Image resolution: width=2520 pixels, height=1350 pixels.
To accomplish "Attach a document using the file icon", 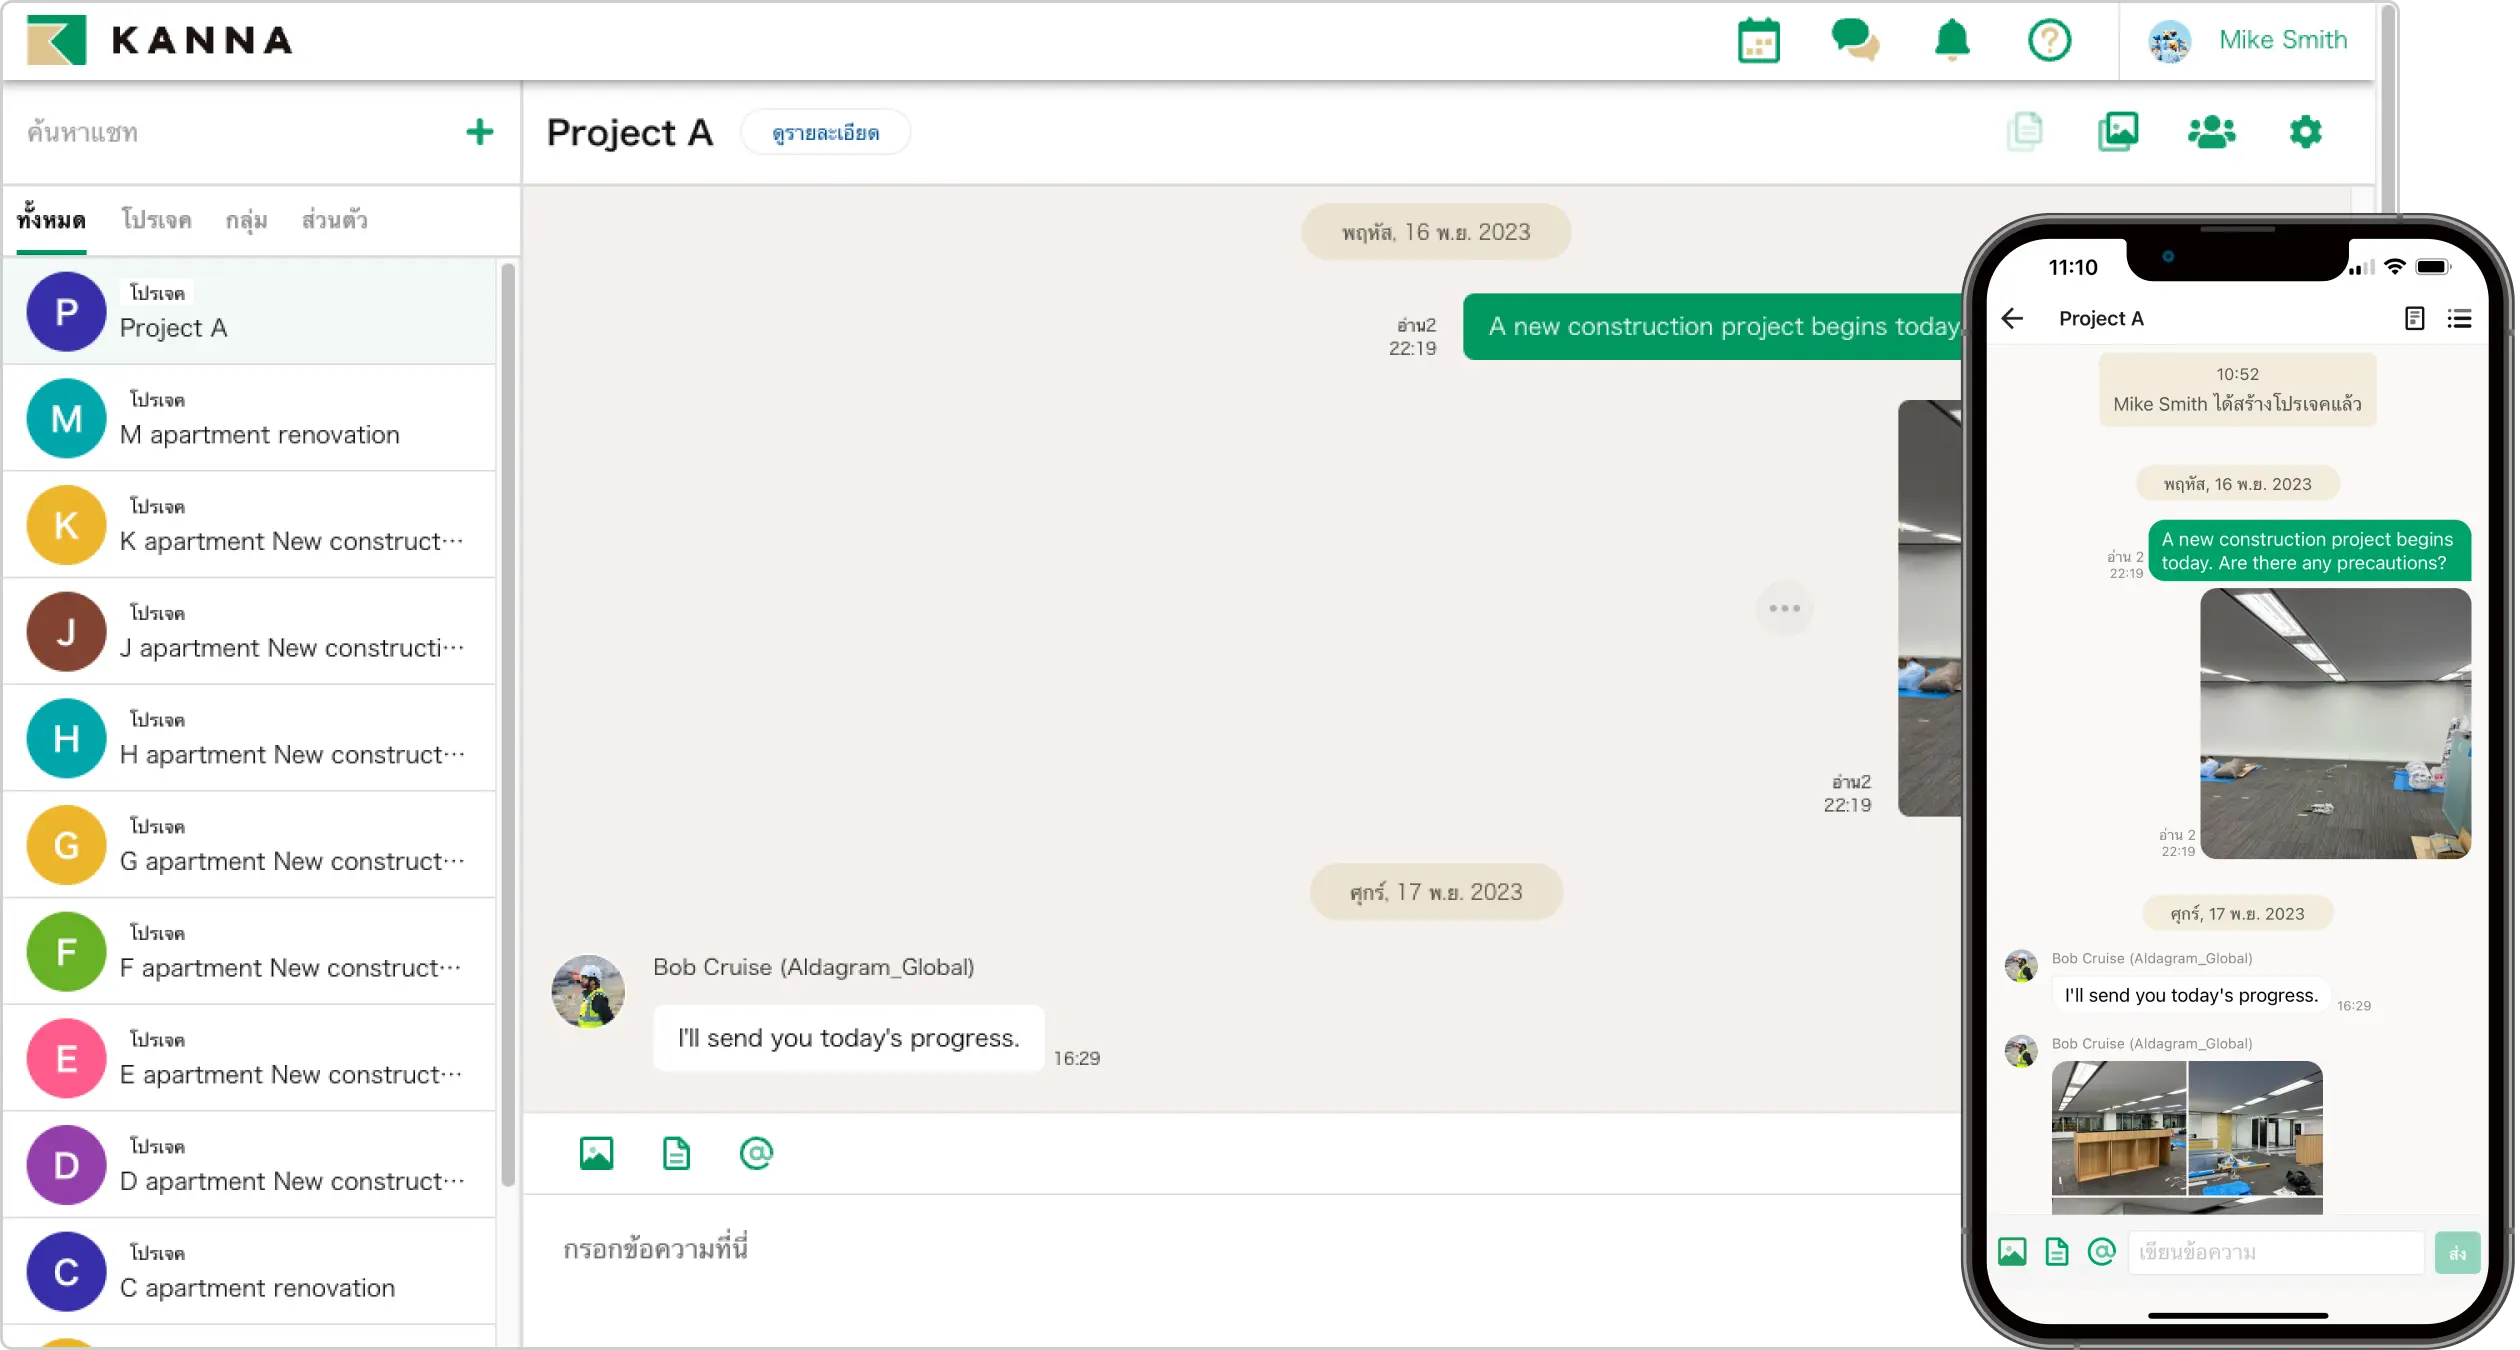I will (676, 1152).
